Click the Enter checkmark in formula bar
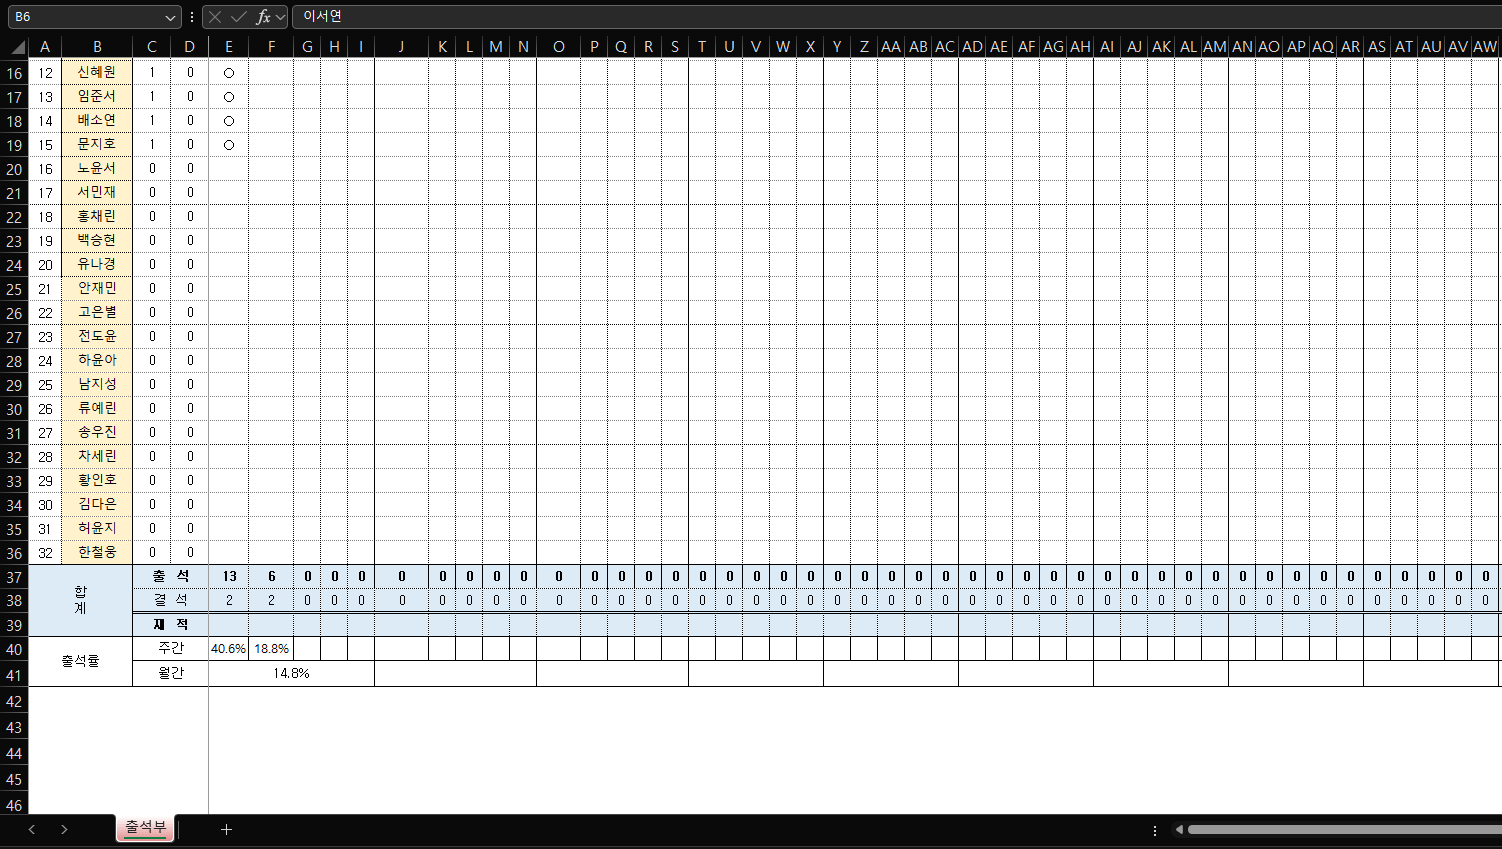The height and width of the screenshot is (849, 1502). tap(238, 17)
